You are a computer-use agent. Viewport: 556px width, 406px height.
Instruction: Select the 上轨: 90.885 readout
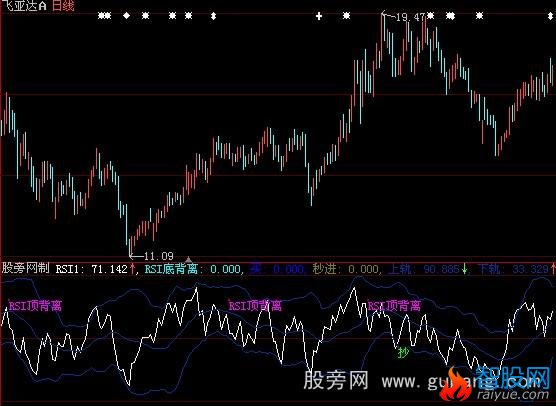pos(424,269)
